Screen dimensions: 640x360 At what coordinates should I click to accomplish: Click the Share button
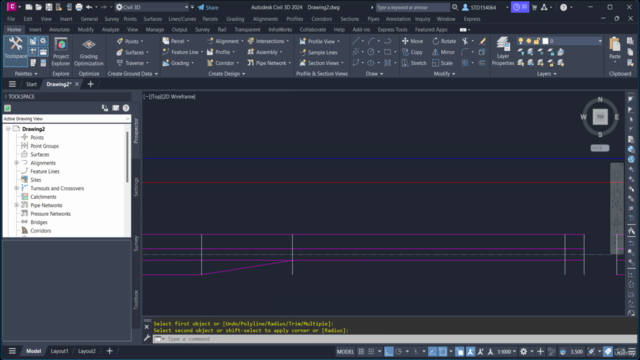point(208,7)
